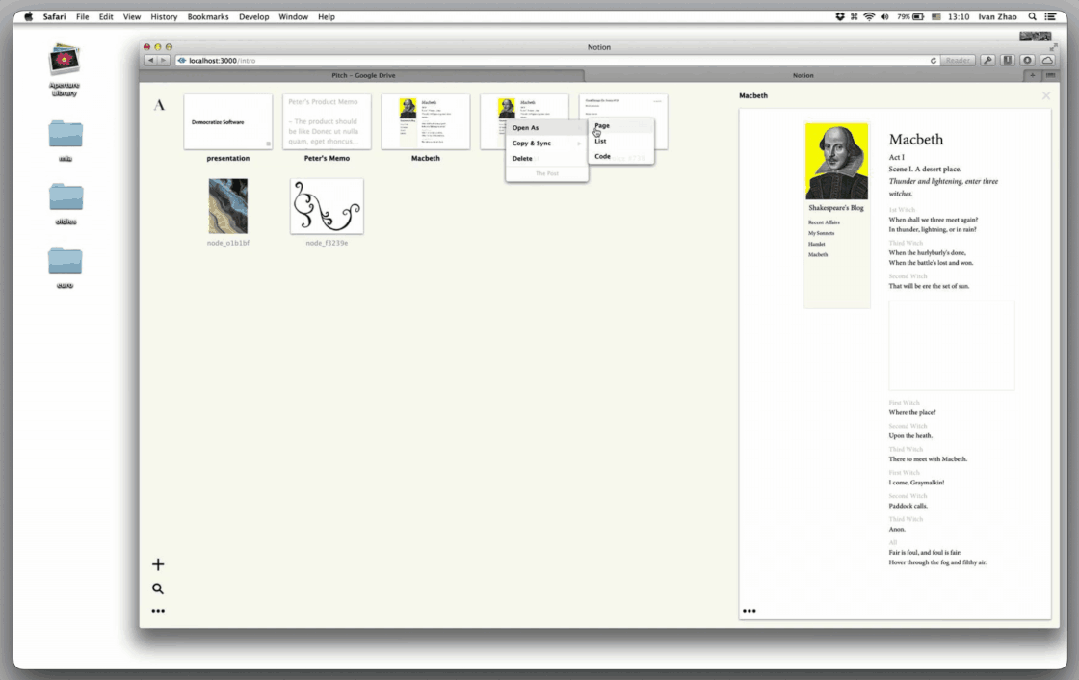
Task: Open the Hamlet link in Shakespeare's Blog
Action: click(x=817, y=243)
